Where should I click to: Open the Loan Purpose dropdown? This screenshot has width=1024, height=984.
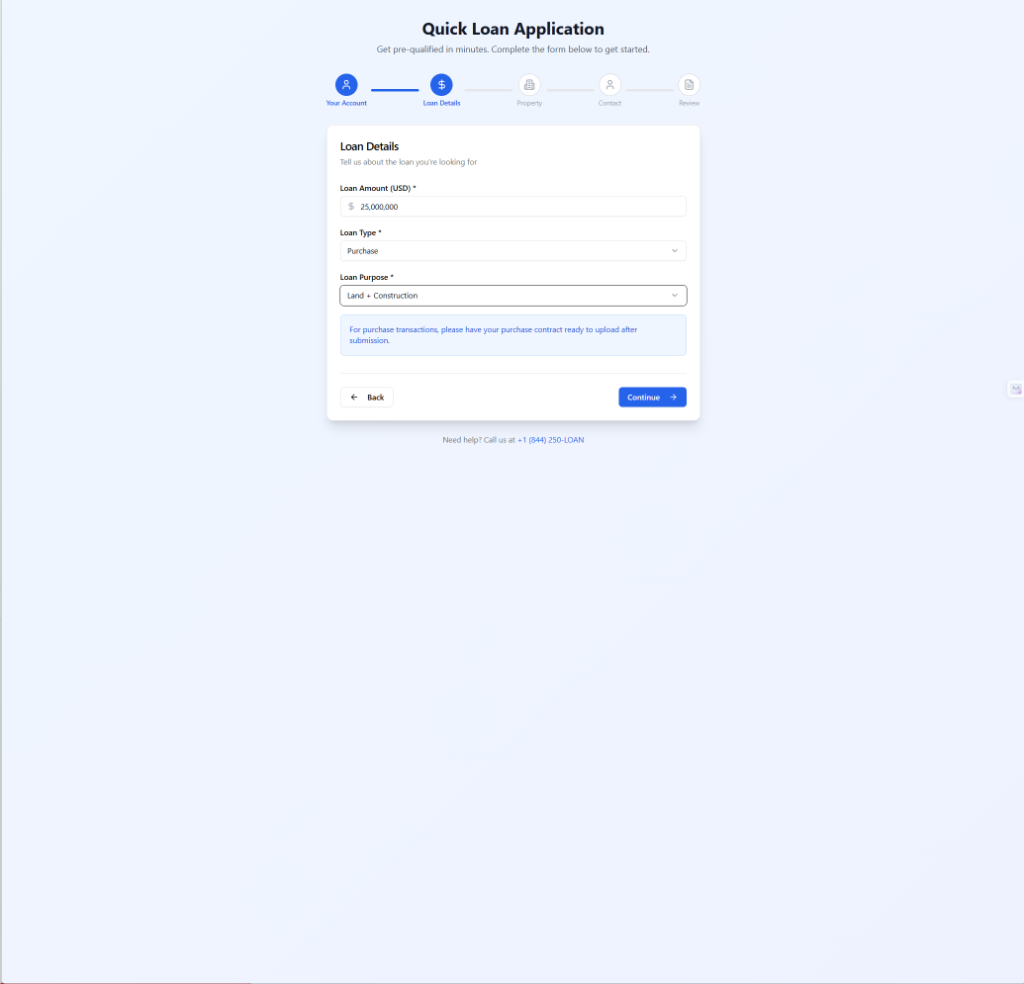pyautogui.click(x=513, y=295)
